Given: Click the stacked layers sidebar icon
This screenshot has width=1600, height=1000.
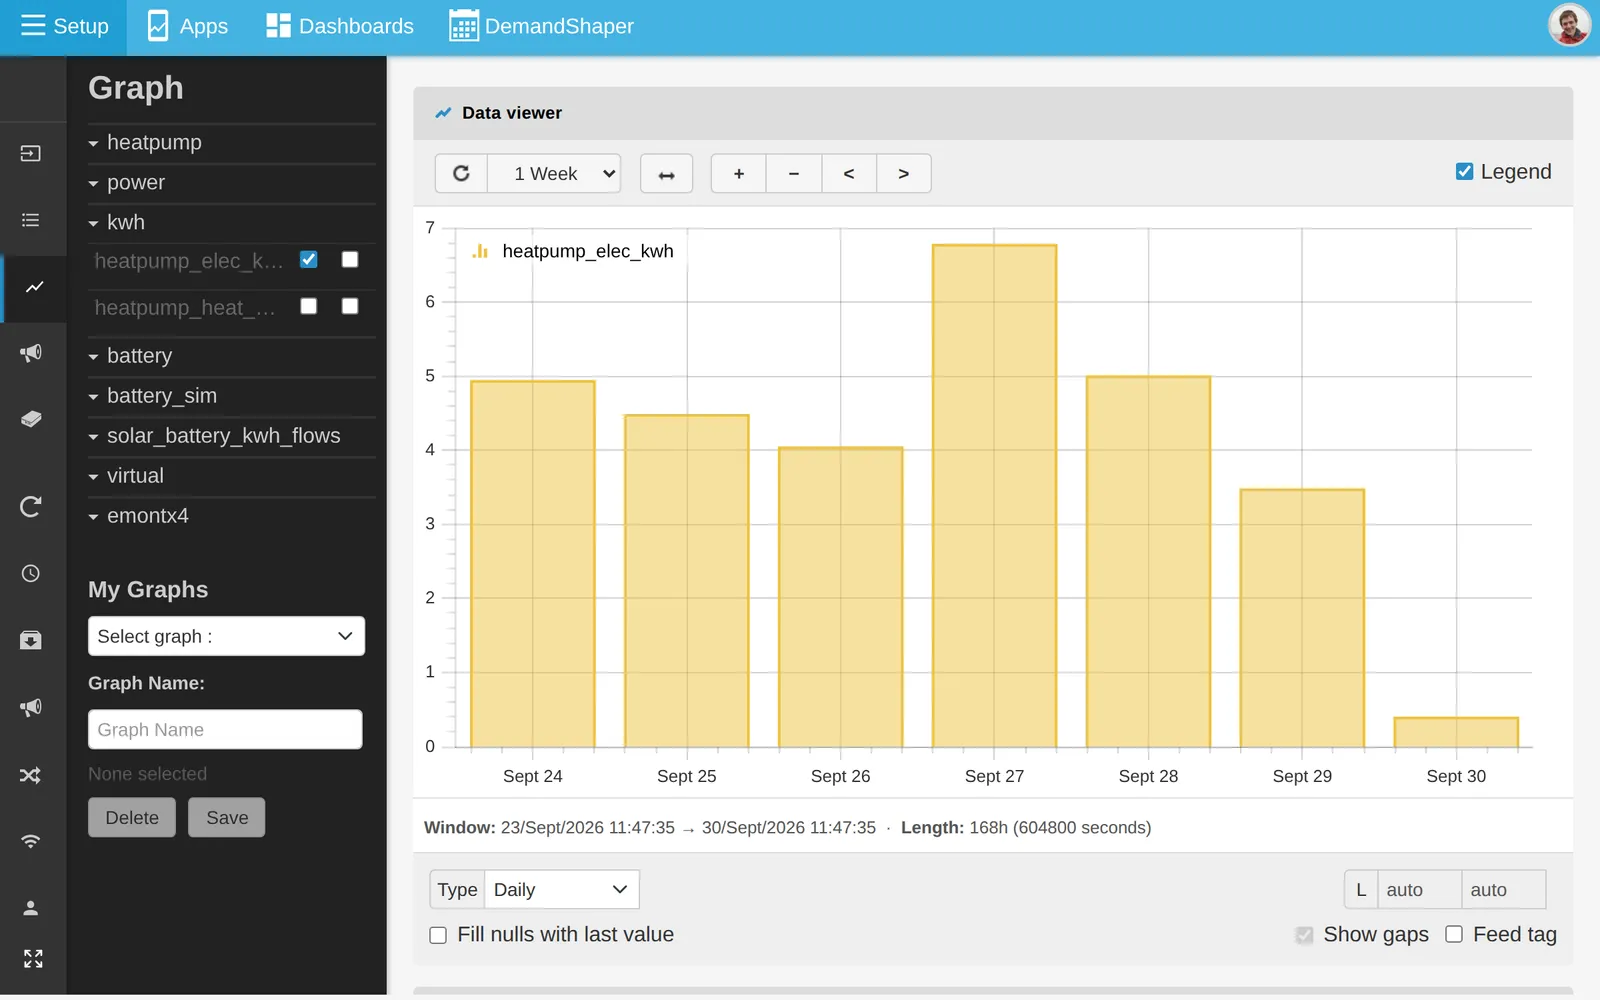Looking at the screenshot, I should (31, 419).
